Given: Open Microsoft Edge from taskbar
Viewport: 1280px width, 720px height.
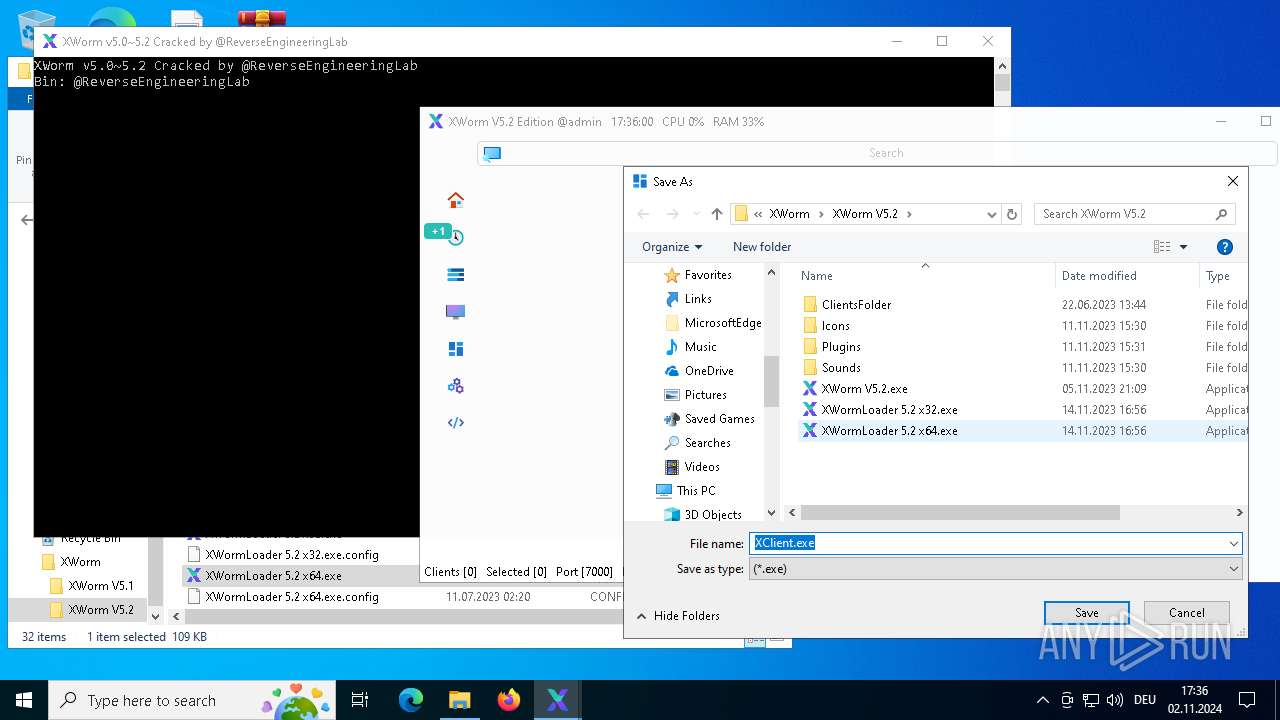Looking at the screenshot, I should point(411,700).
